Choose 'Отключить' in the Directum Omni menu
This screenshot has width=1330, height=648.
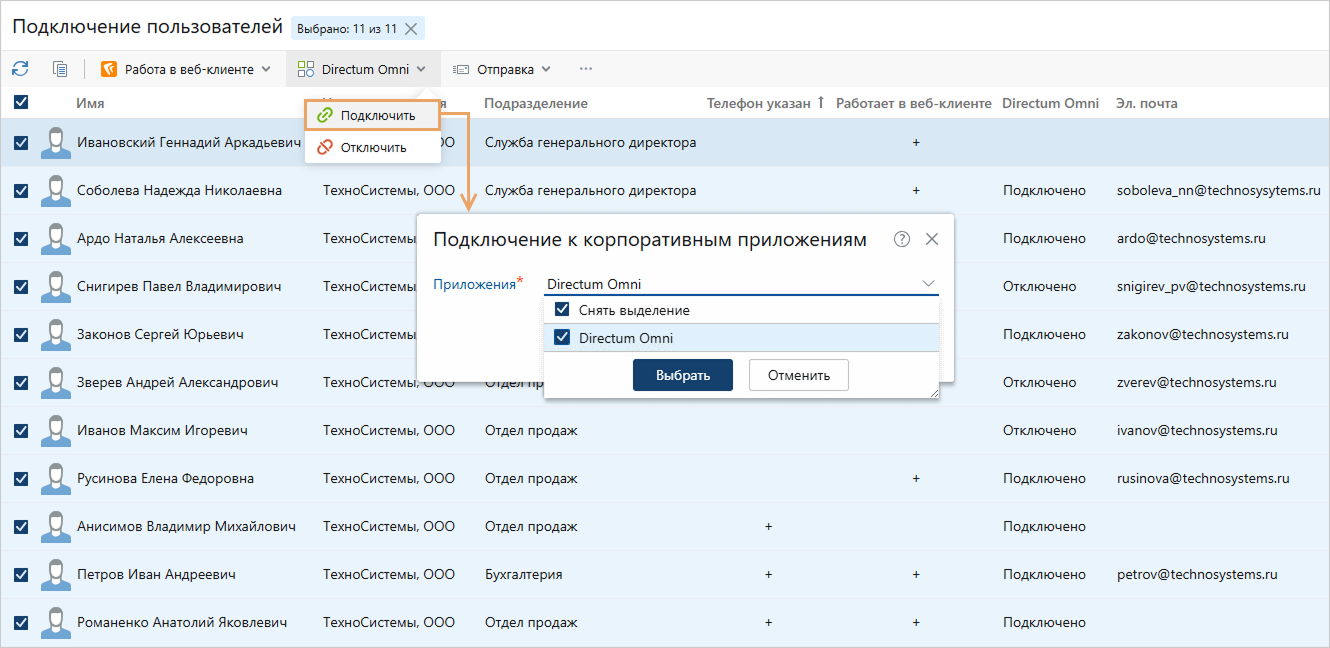click(x=373, y=147)
